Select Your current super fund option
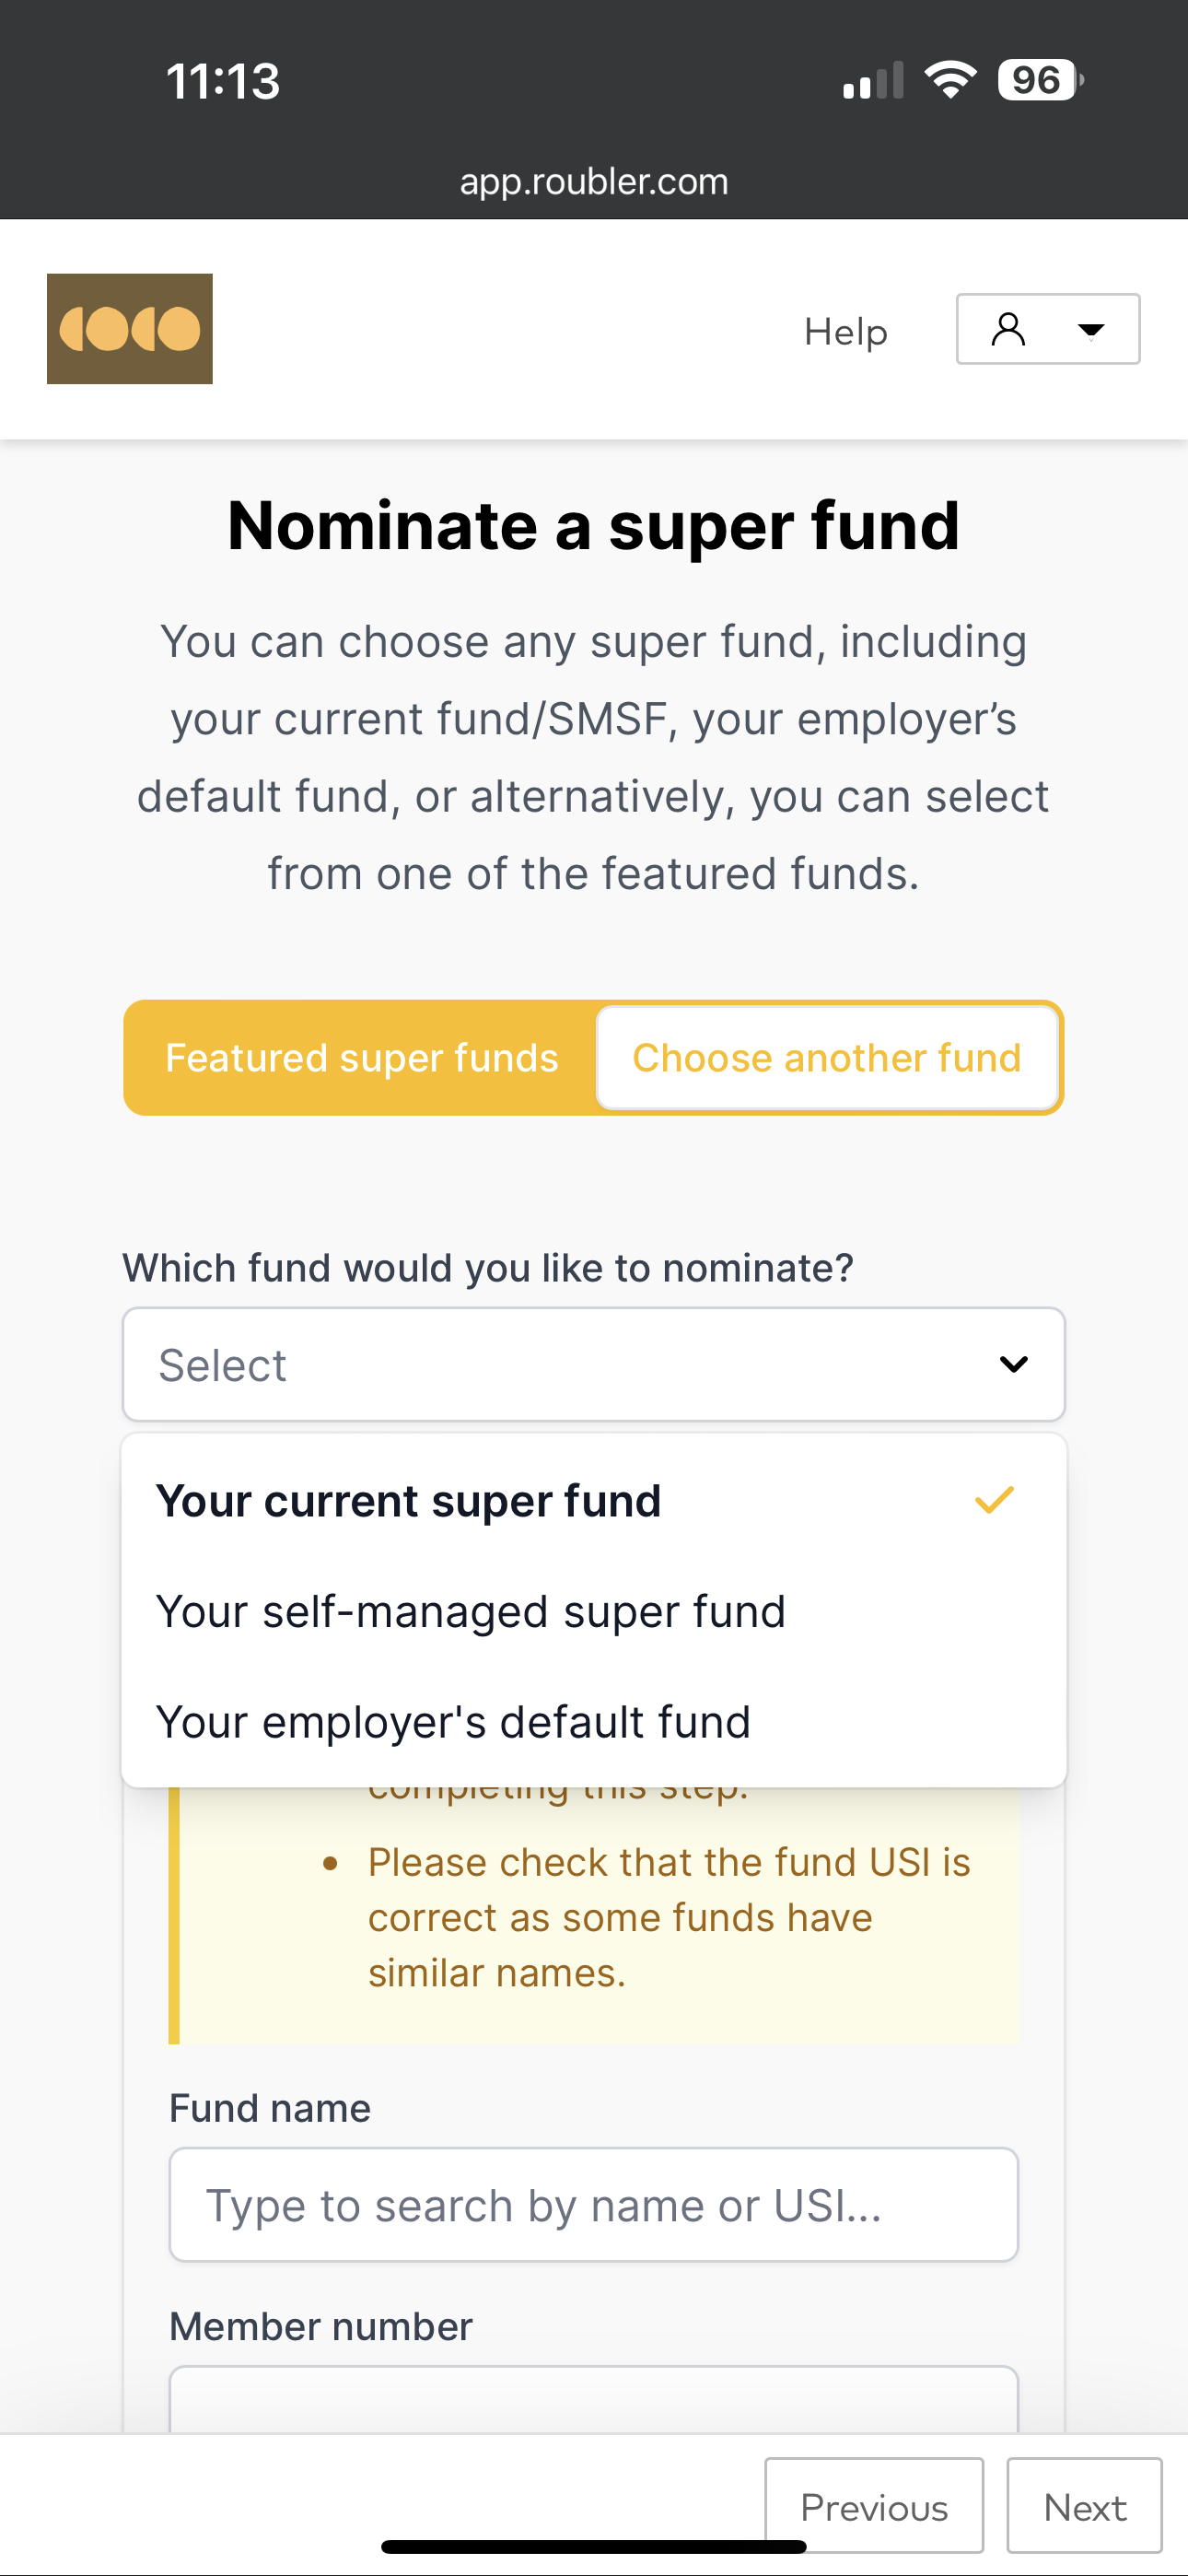 tap(594, 1501)
